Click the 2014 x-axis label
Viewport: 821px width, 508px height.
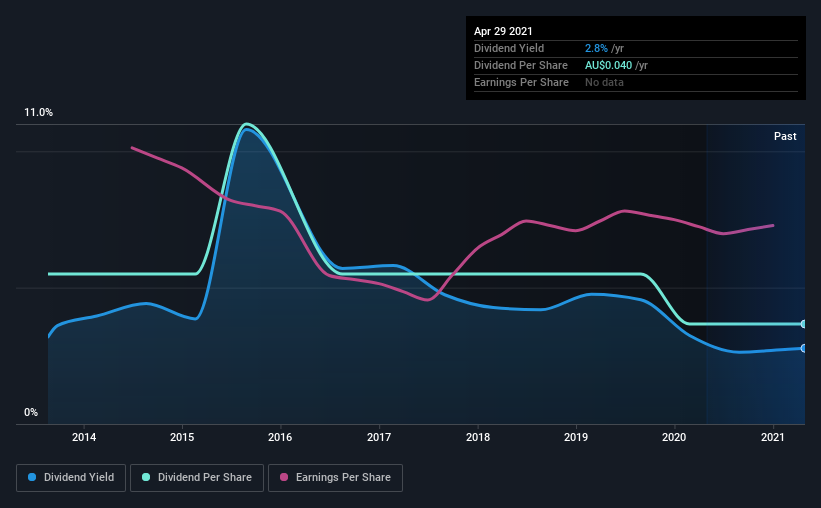[x=84, y=437]
